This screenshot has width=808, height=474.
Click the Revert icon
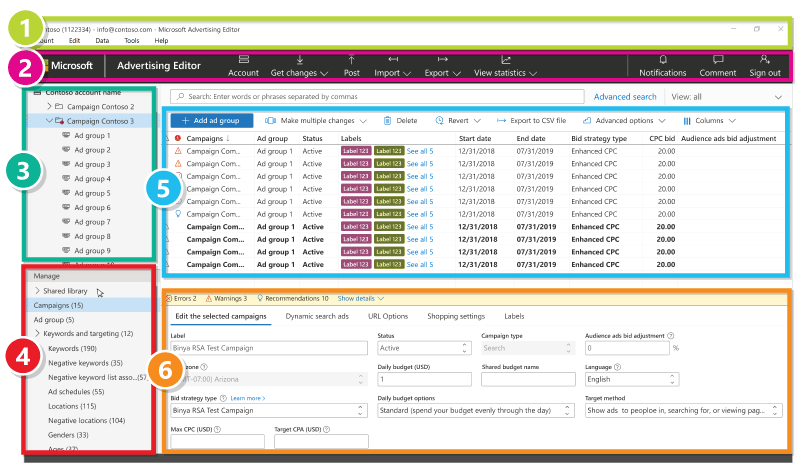pos(440,121)
